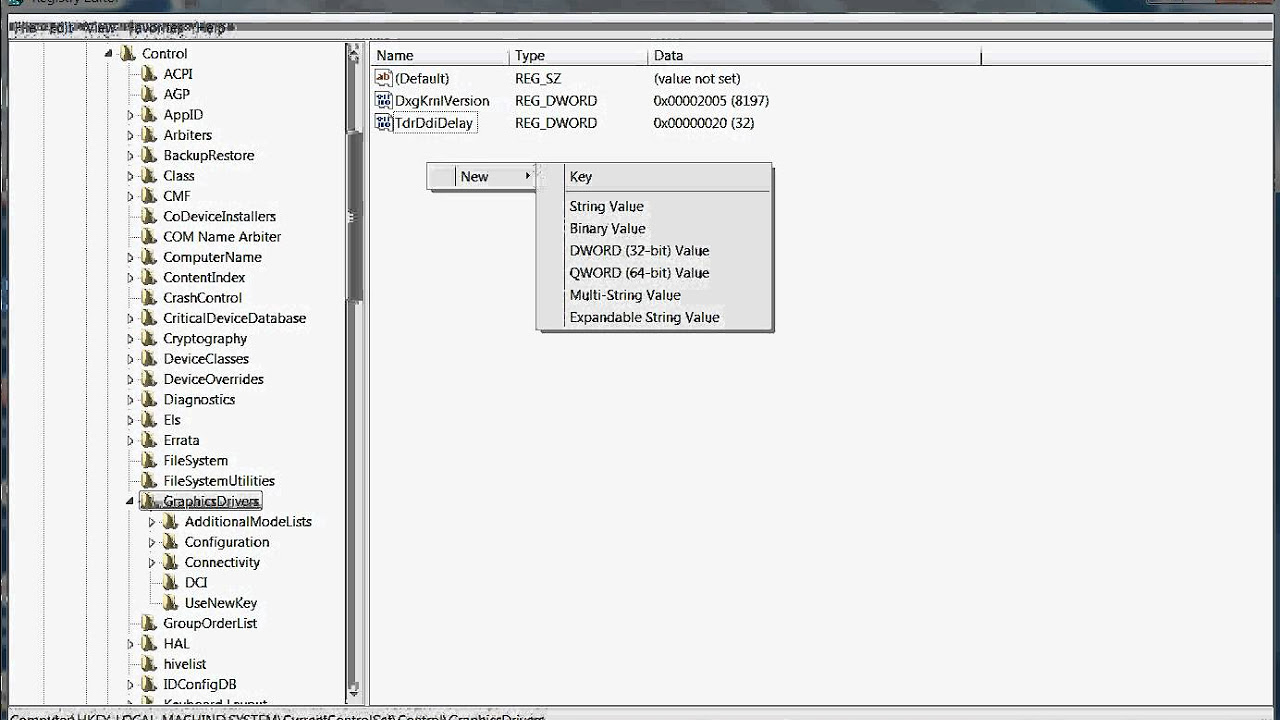This screenshot has width=1280, height=720.
Task: Click the CoDeviceInstallers folder icon
Action: pyautogui.click(x=149, y=216)
